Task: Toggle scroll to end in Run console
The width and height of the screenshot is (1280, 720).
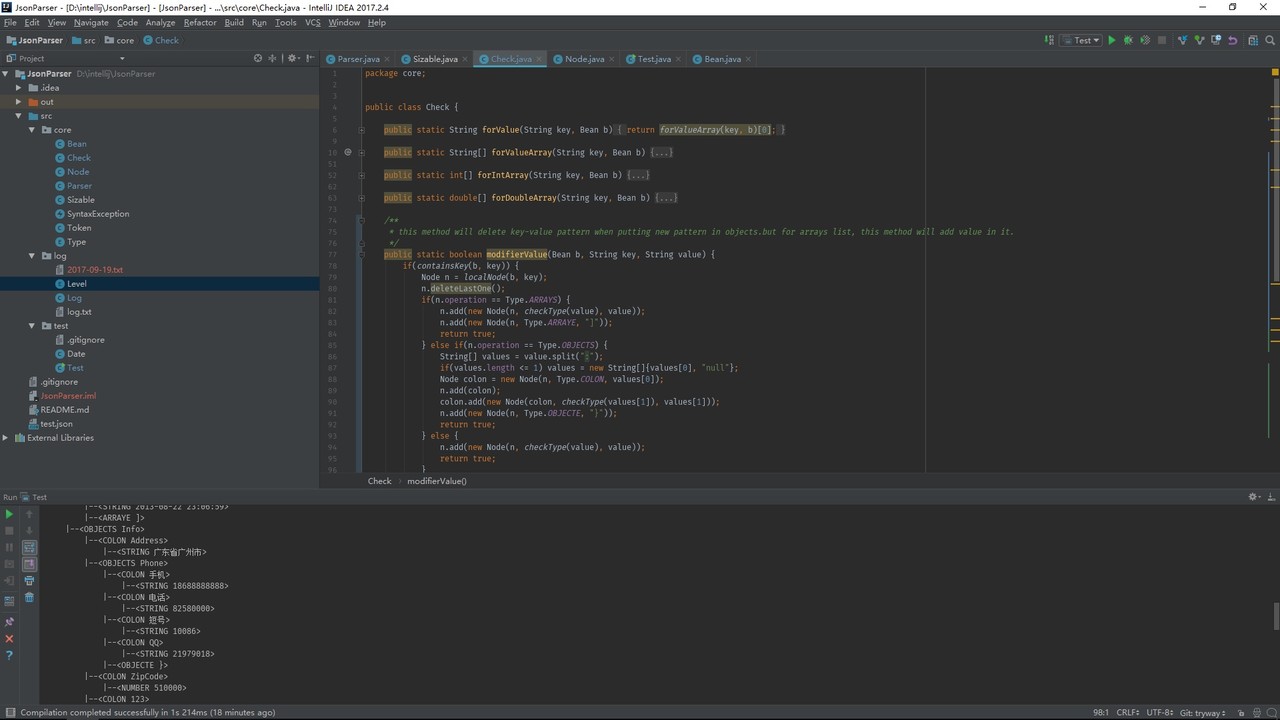Action: coord(29,564)
